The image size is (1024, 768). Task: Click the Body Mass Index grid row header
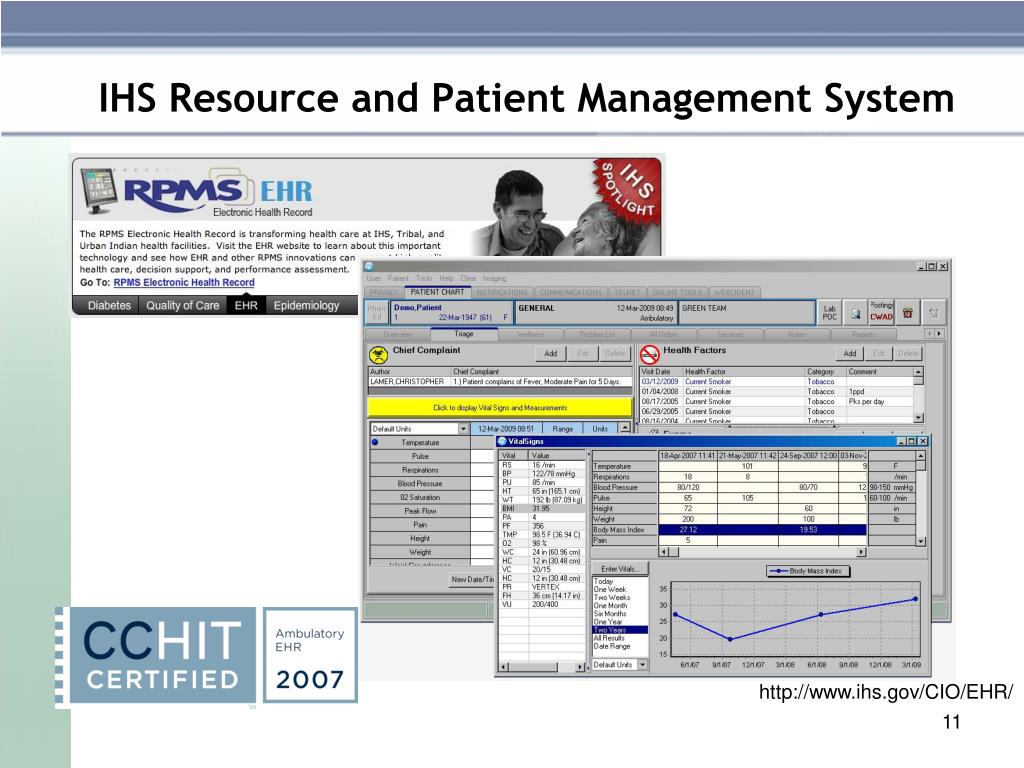point(624,530)
